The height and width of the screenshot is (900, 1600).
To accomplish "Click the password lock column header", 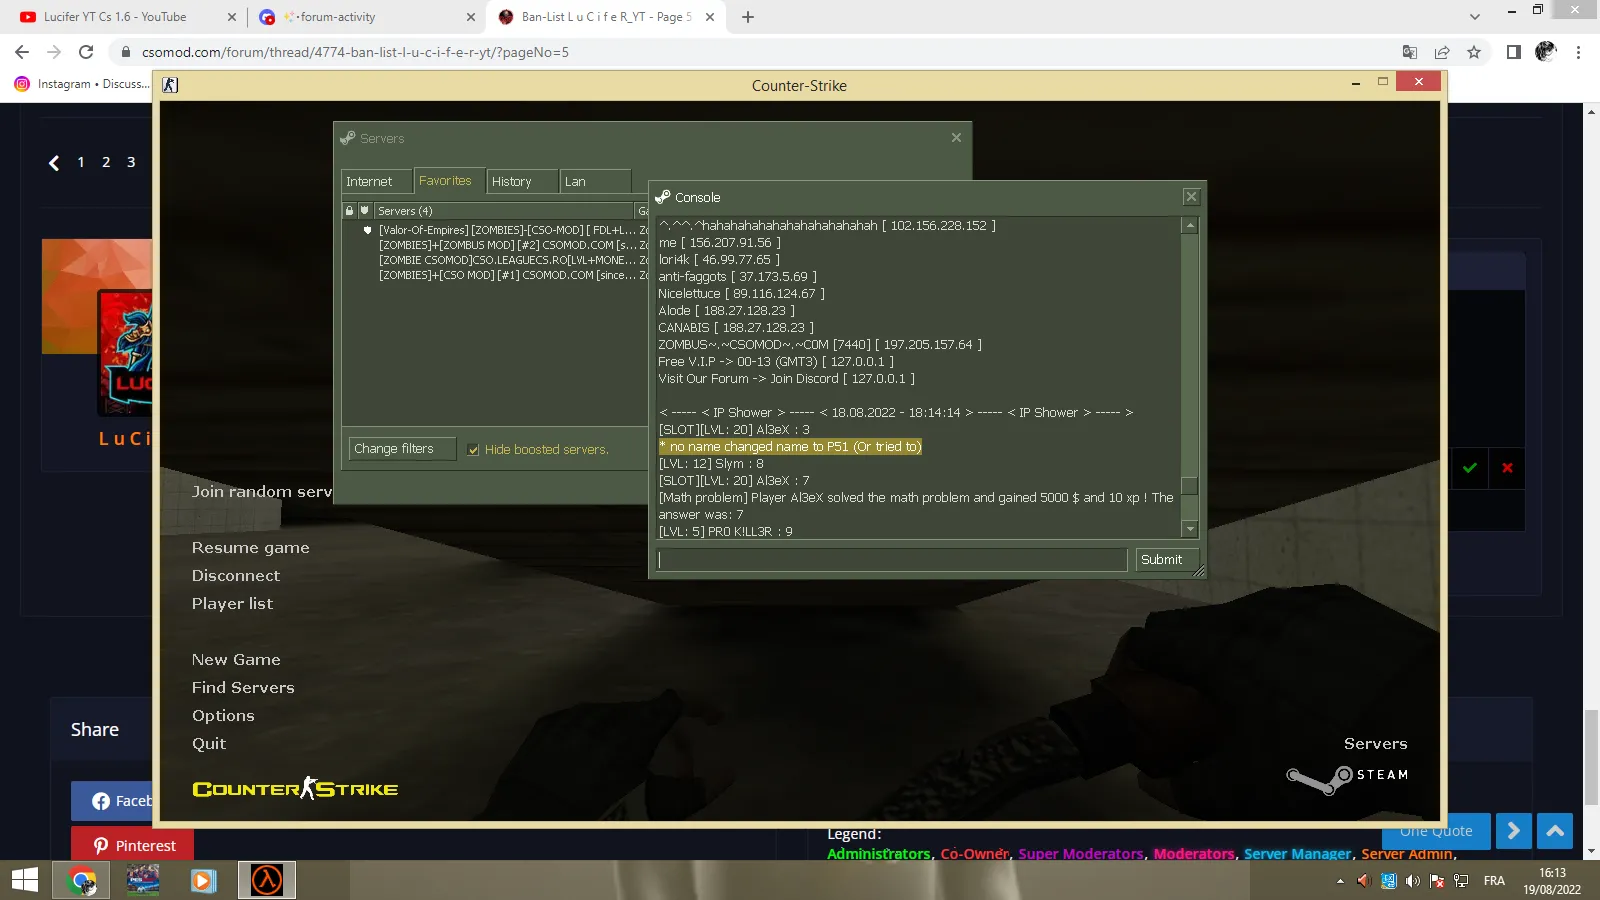I will (x=349, y=211).
